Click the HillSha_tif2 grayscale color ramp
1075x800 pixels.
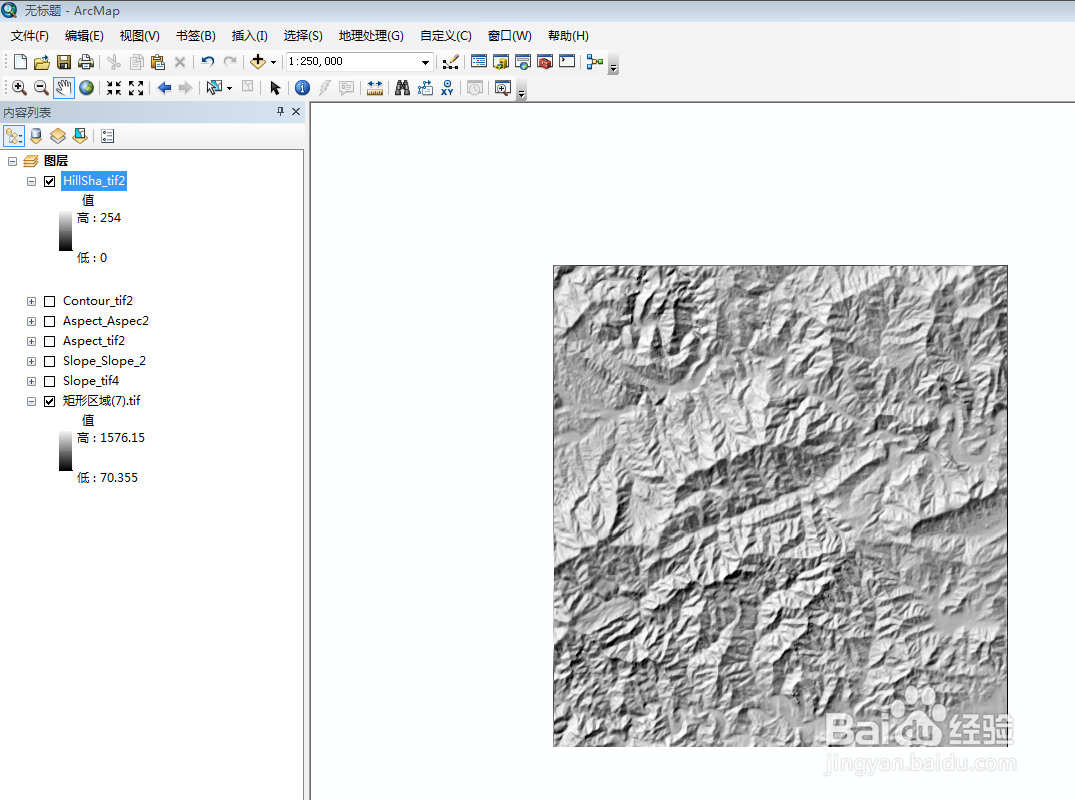[x=65, y=231]
